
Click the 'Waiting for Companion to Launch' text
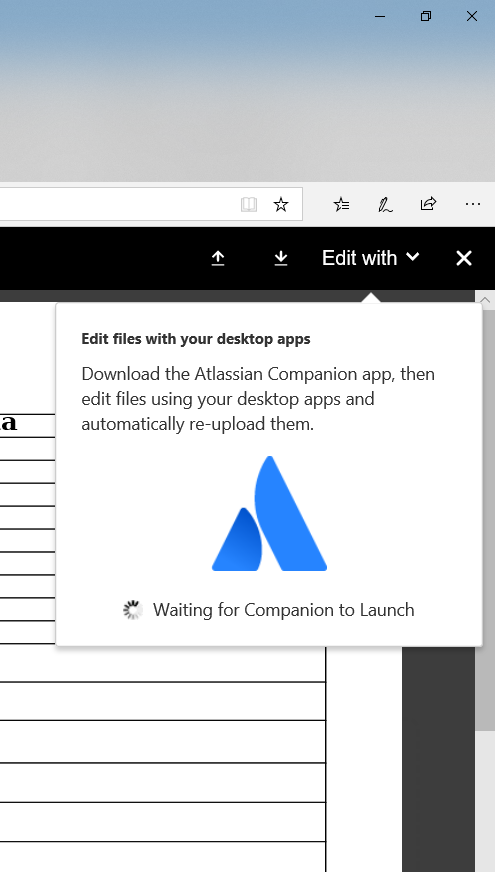tap(284, 610)
